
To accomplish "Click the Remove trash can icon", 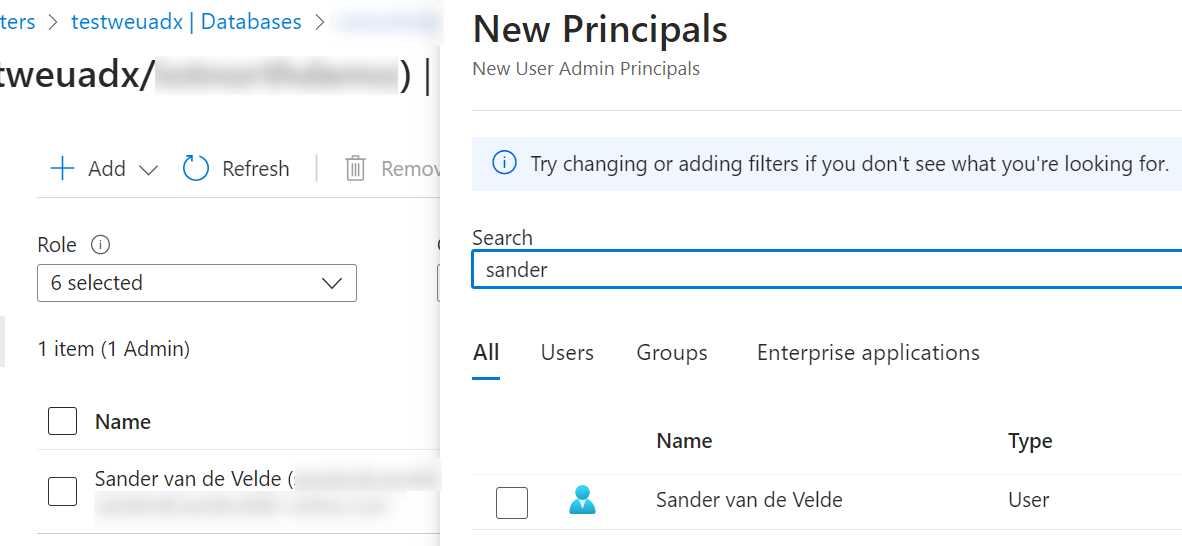I will 355,168.
